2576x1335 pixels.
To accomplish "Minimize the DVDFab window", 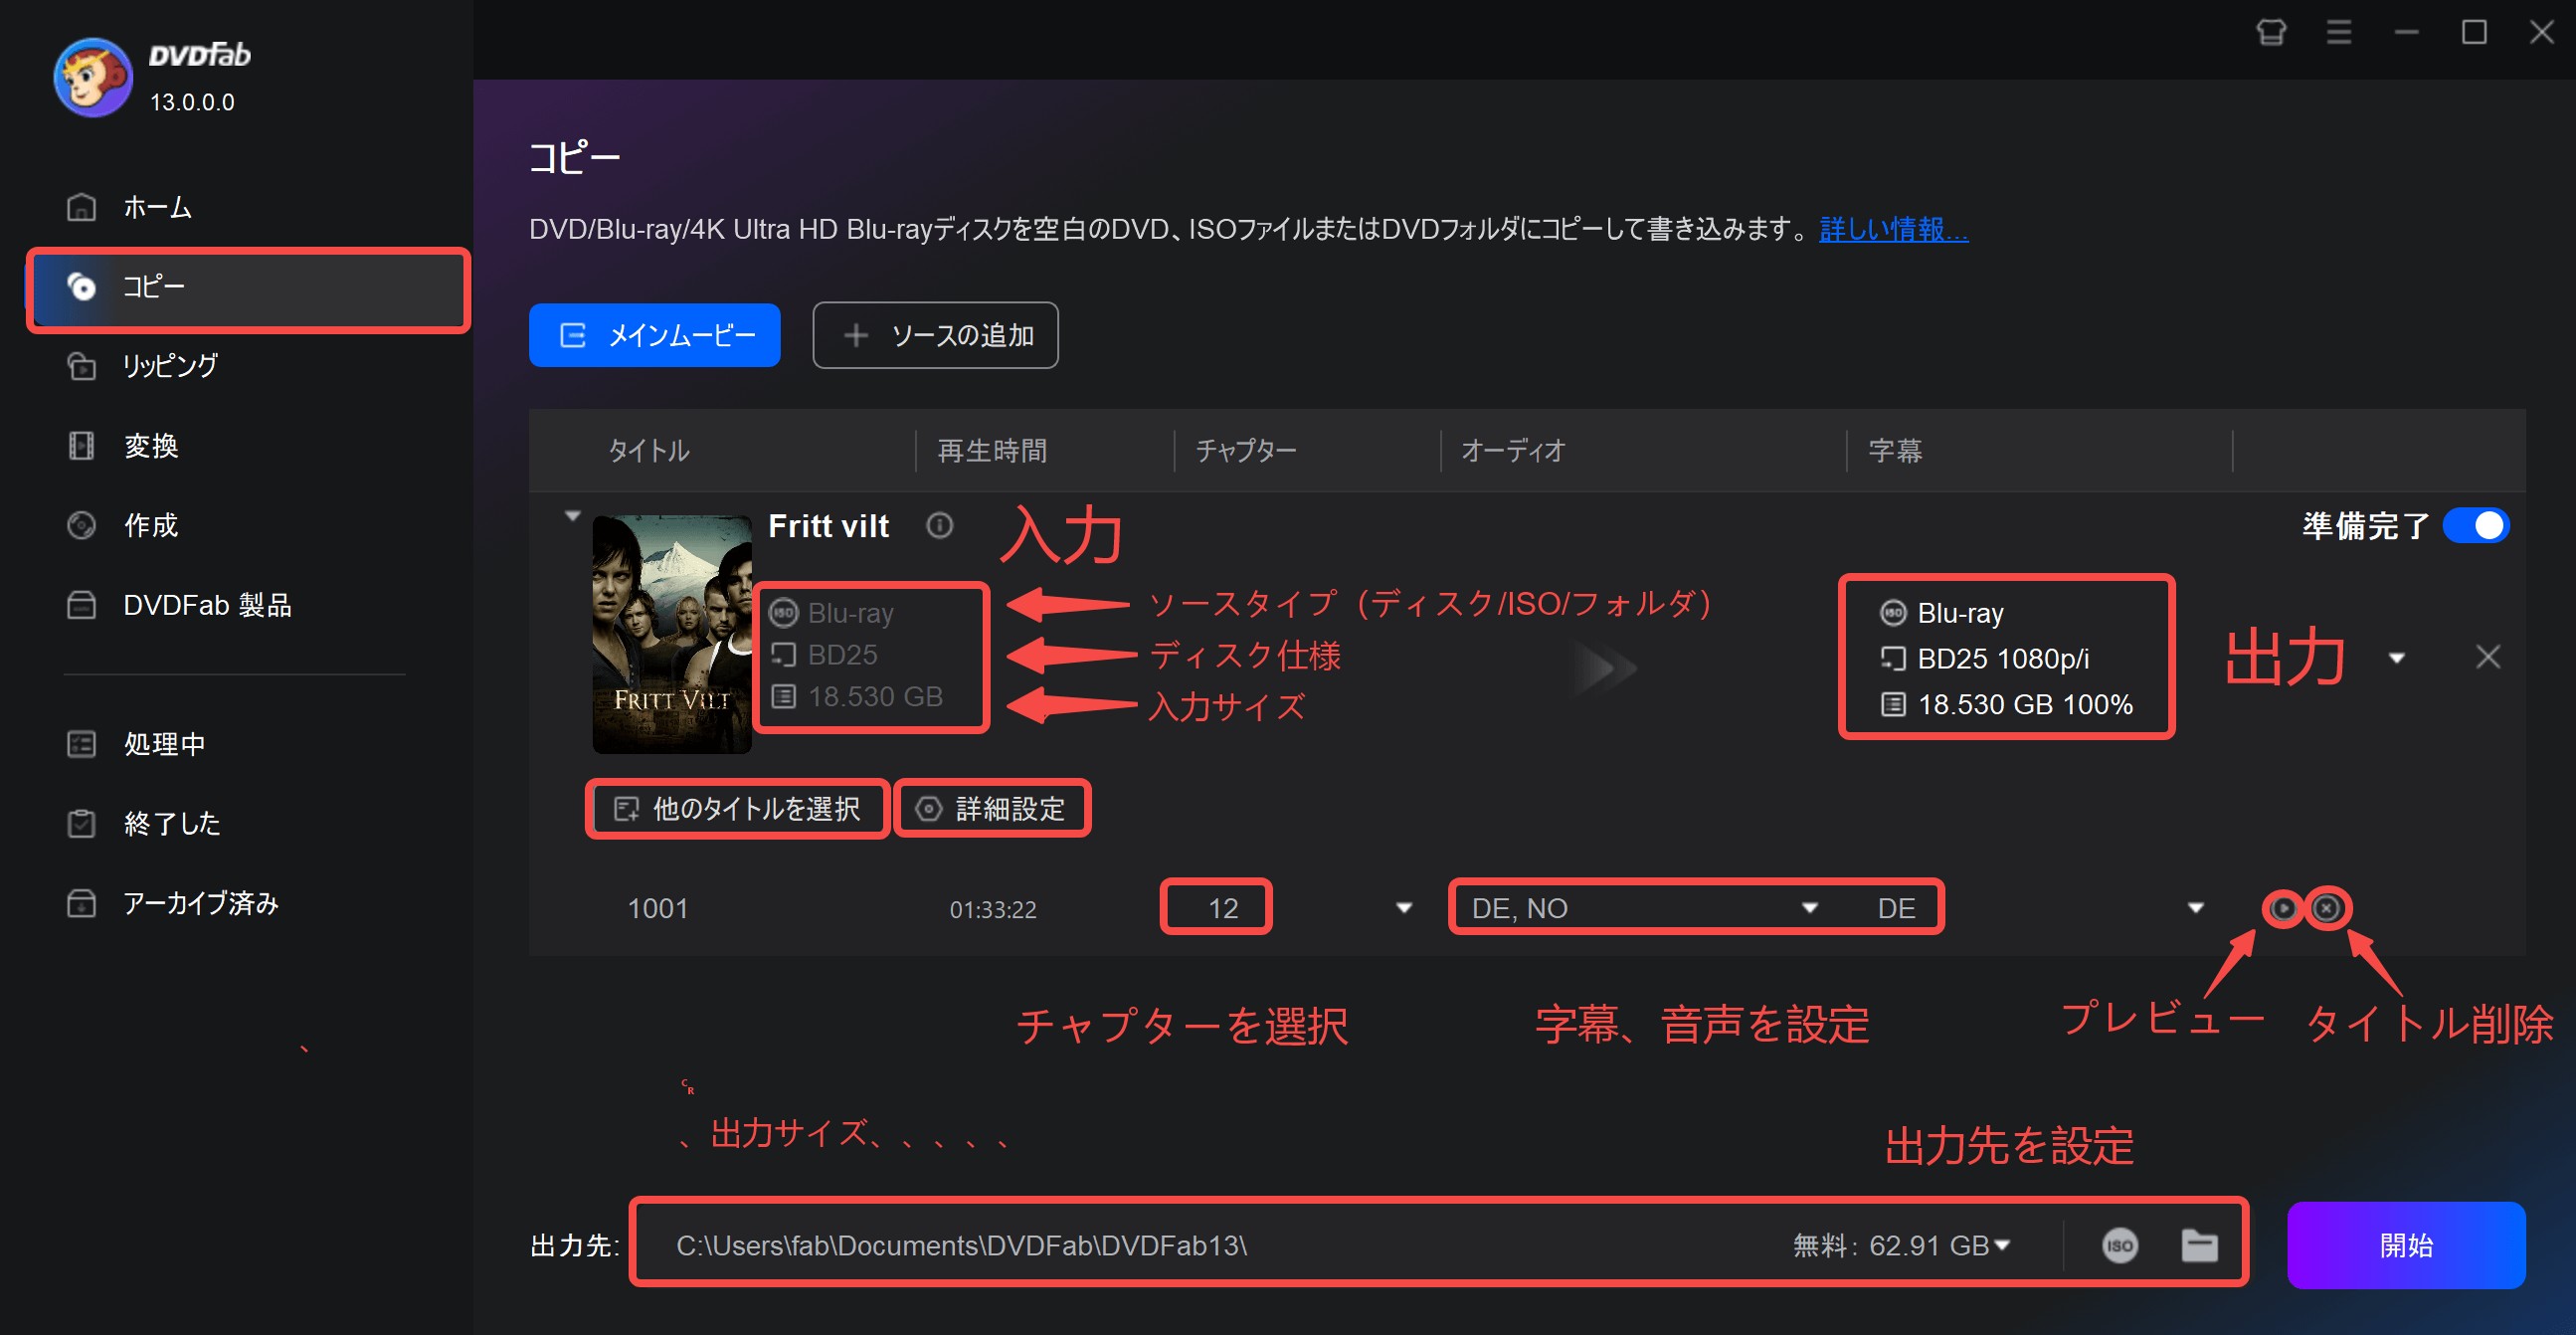I will tap(2406, 32).
